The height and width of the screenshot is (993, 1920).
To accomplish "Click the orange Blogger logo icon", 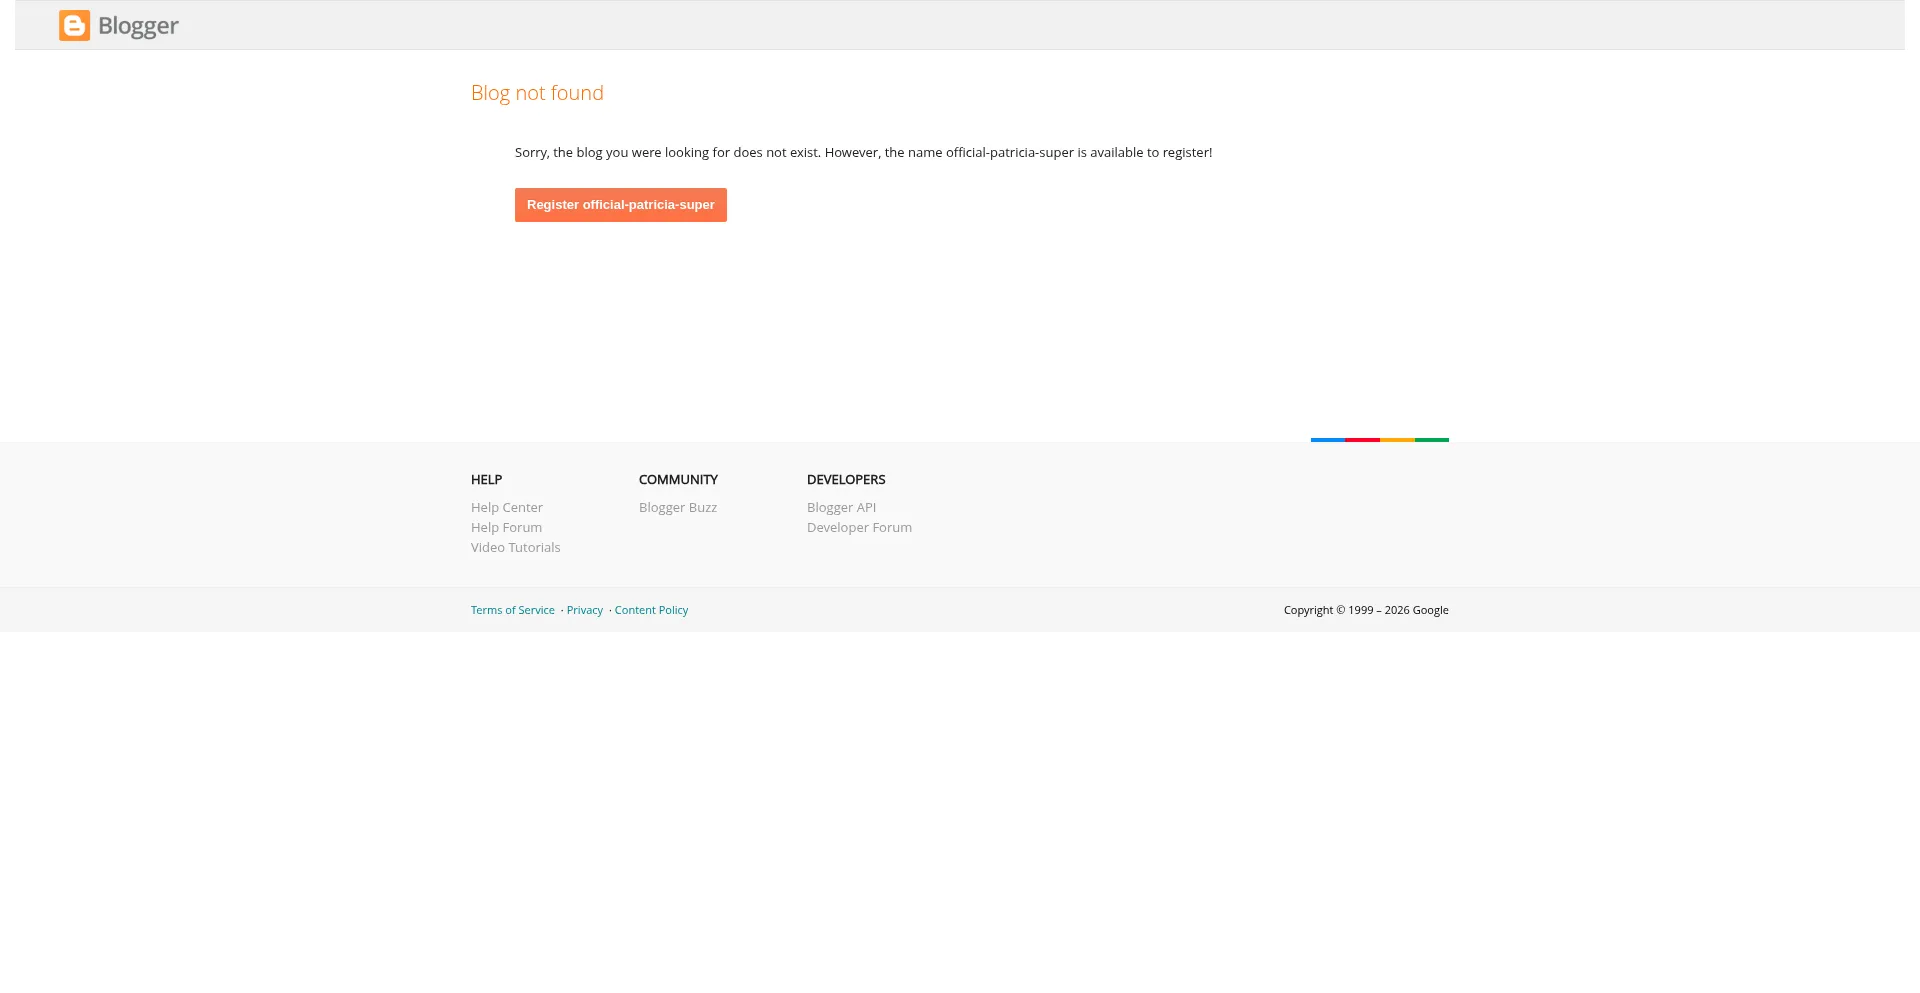I will coord(74,26).
